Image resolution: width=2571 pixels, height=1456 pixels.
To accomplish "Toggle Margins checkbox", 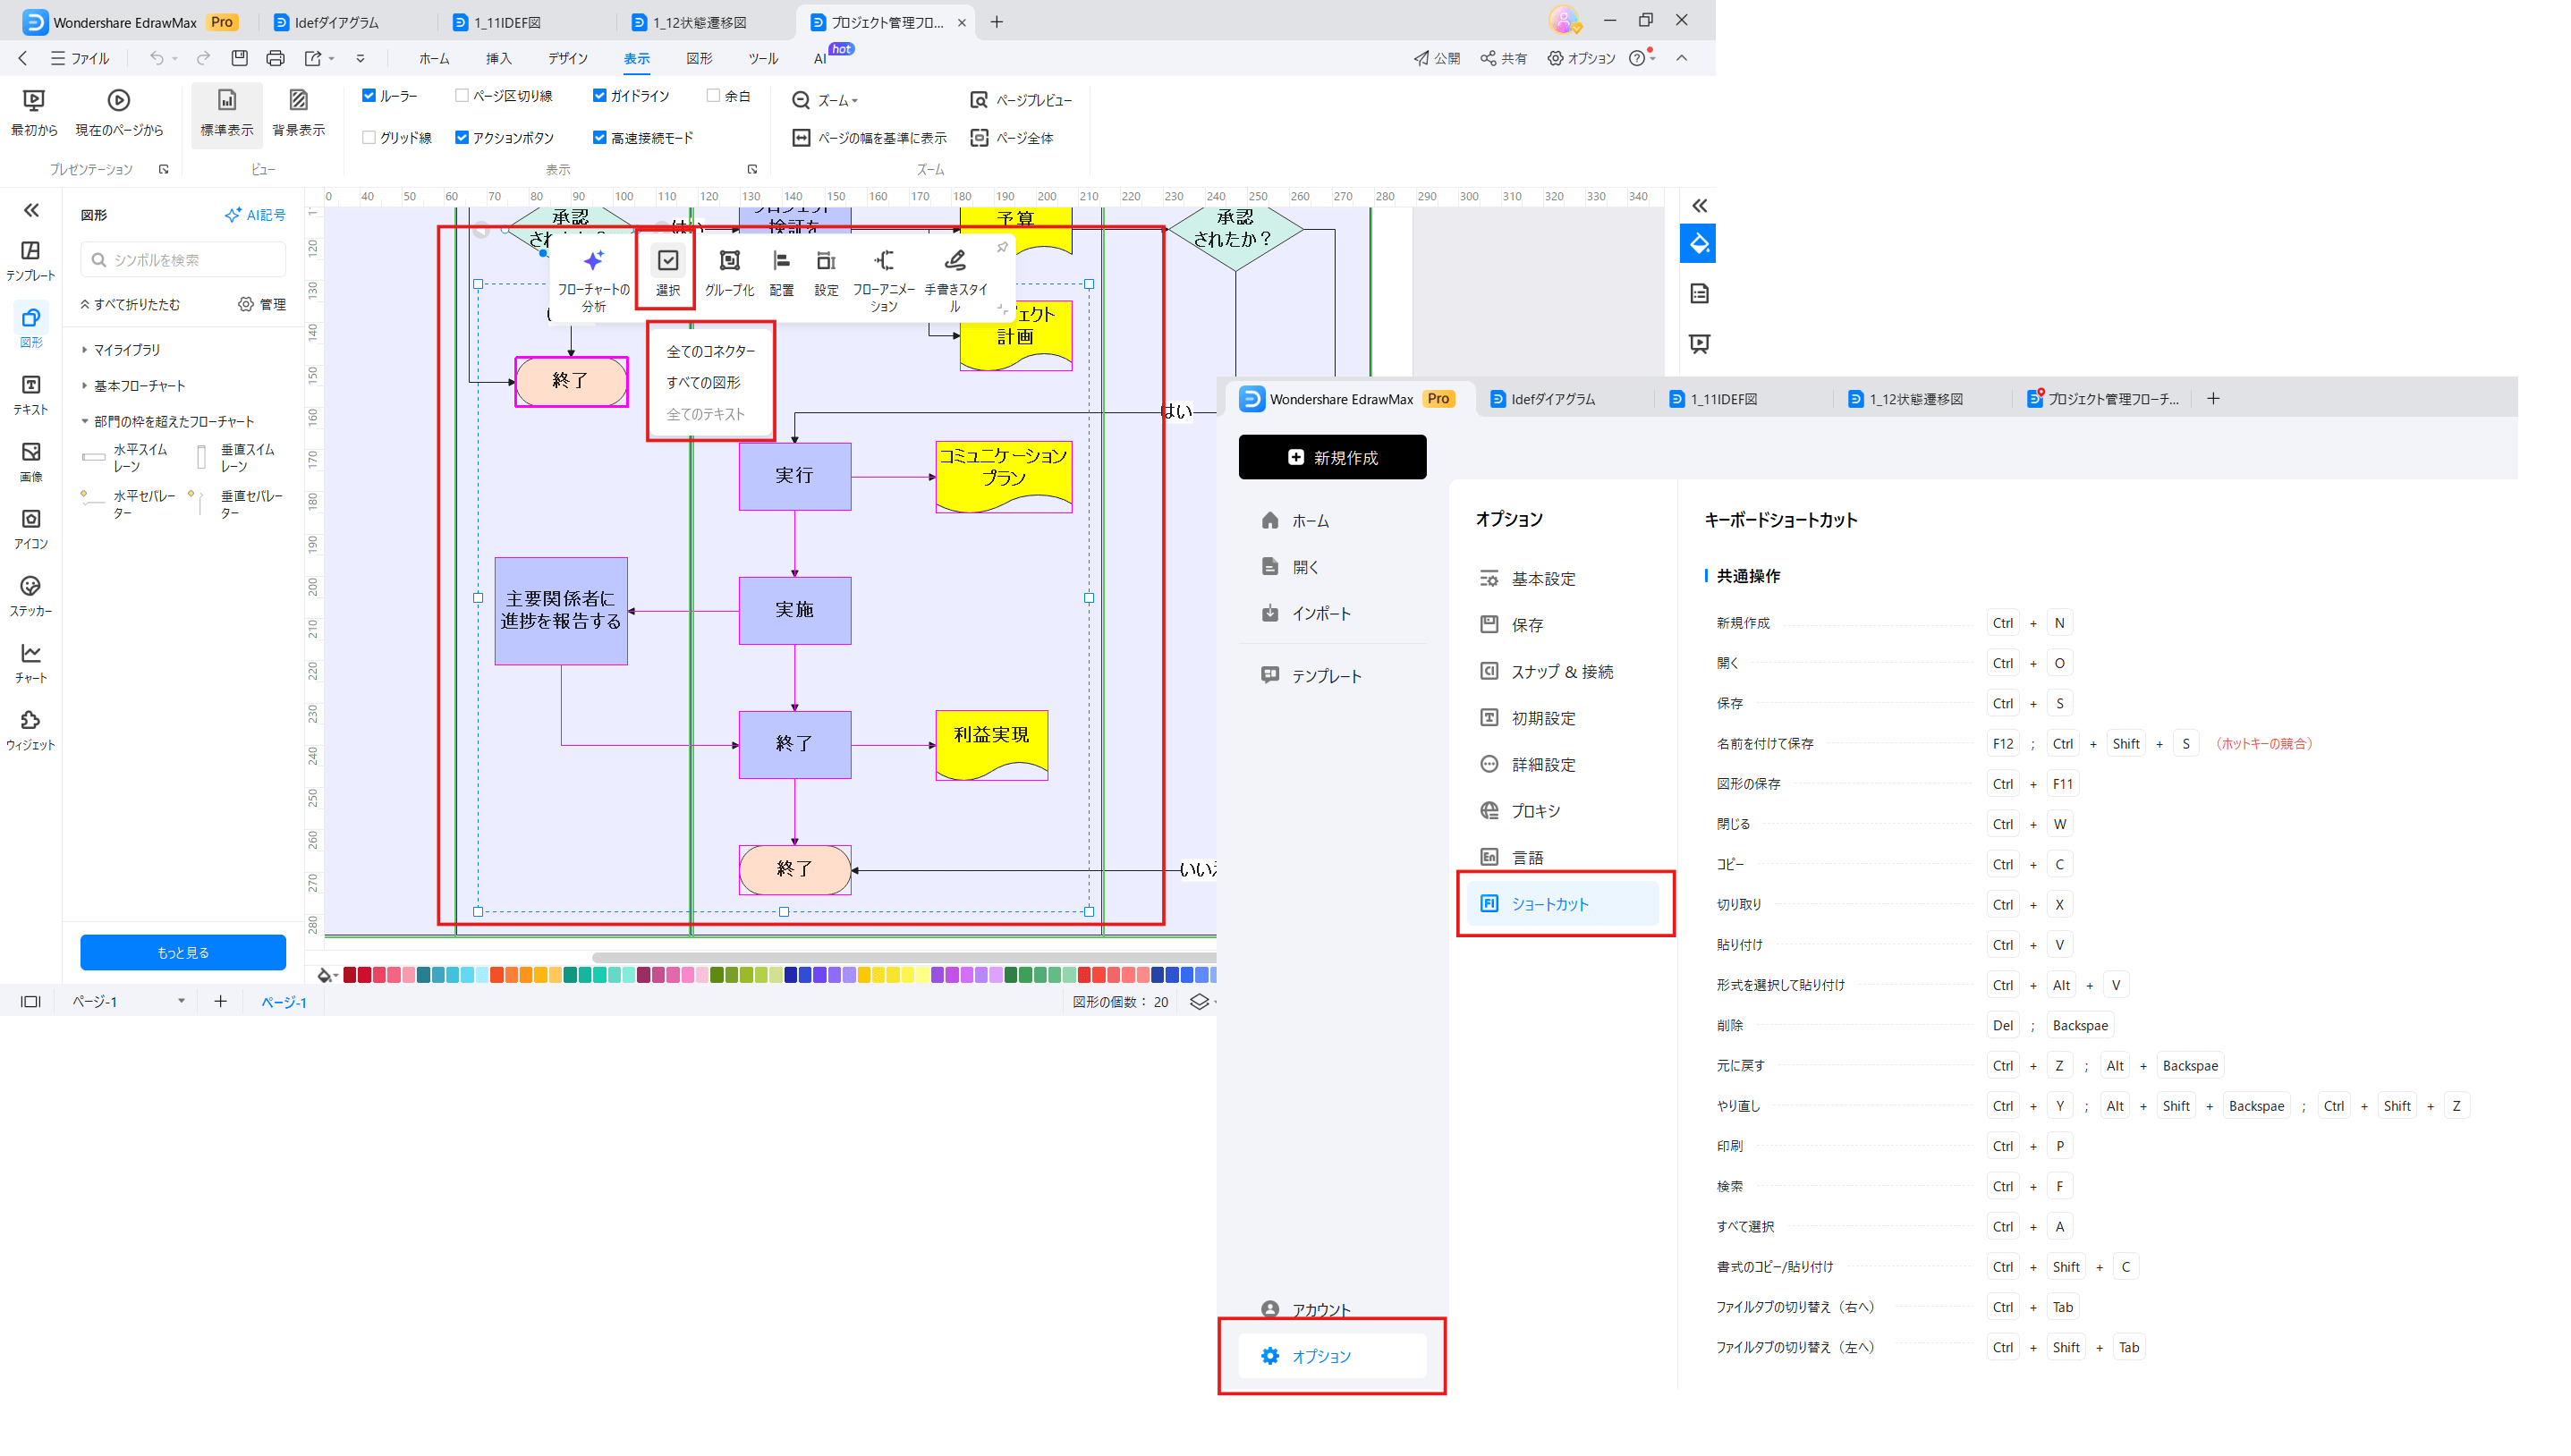I will click(713, 96).
